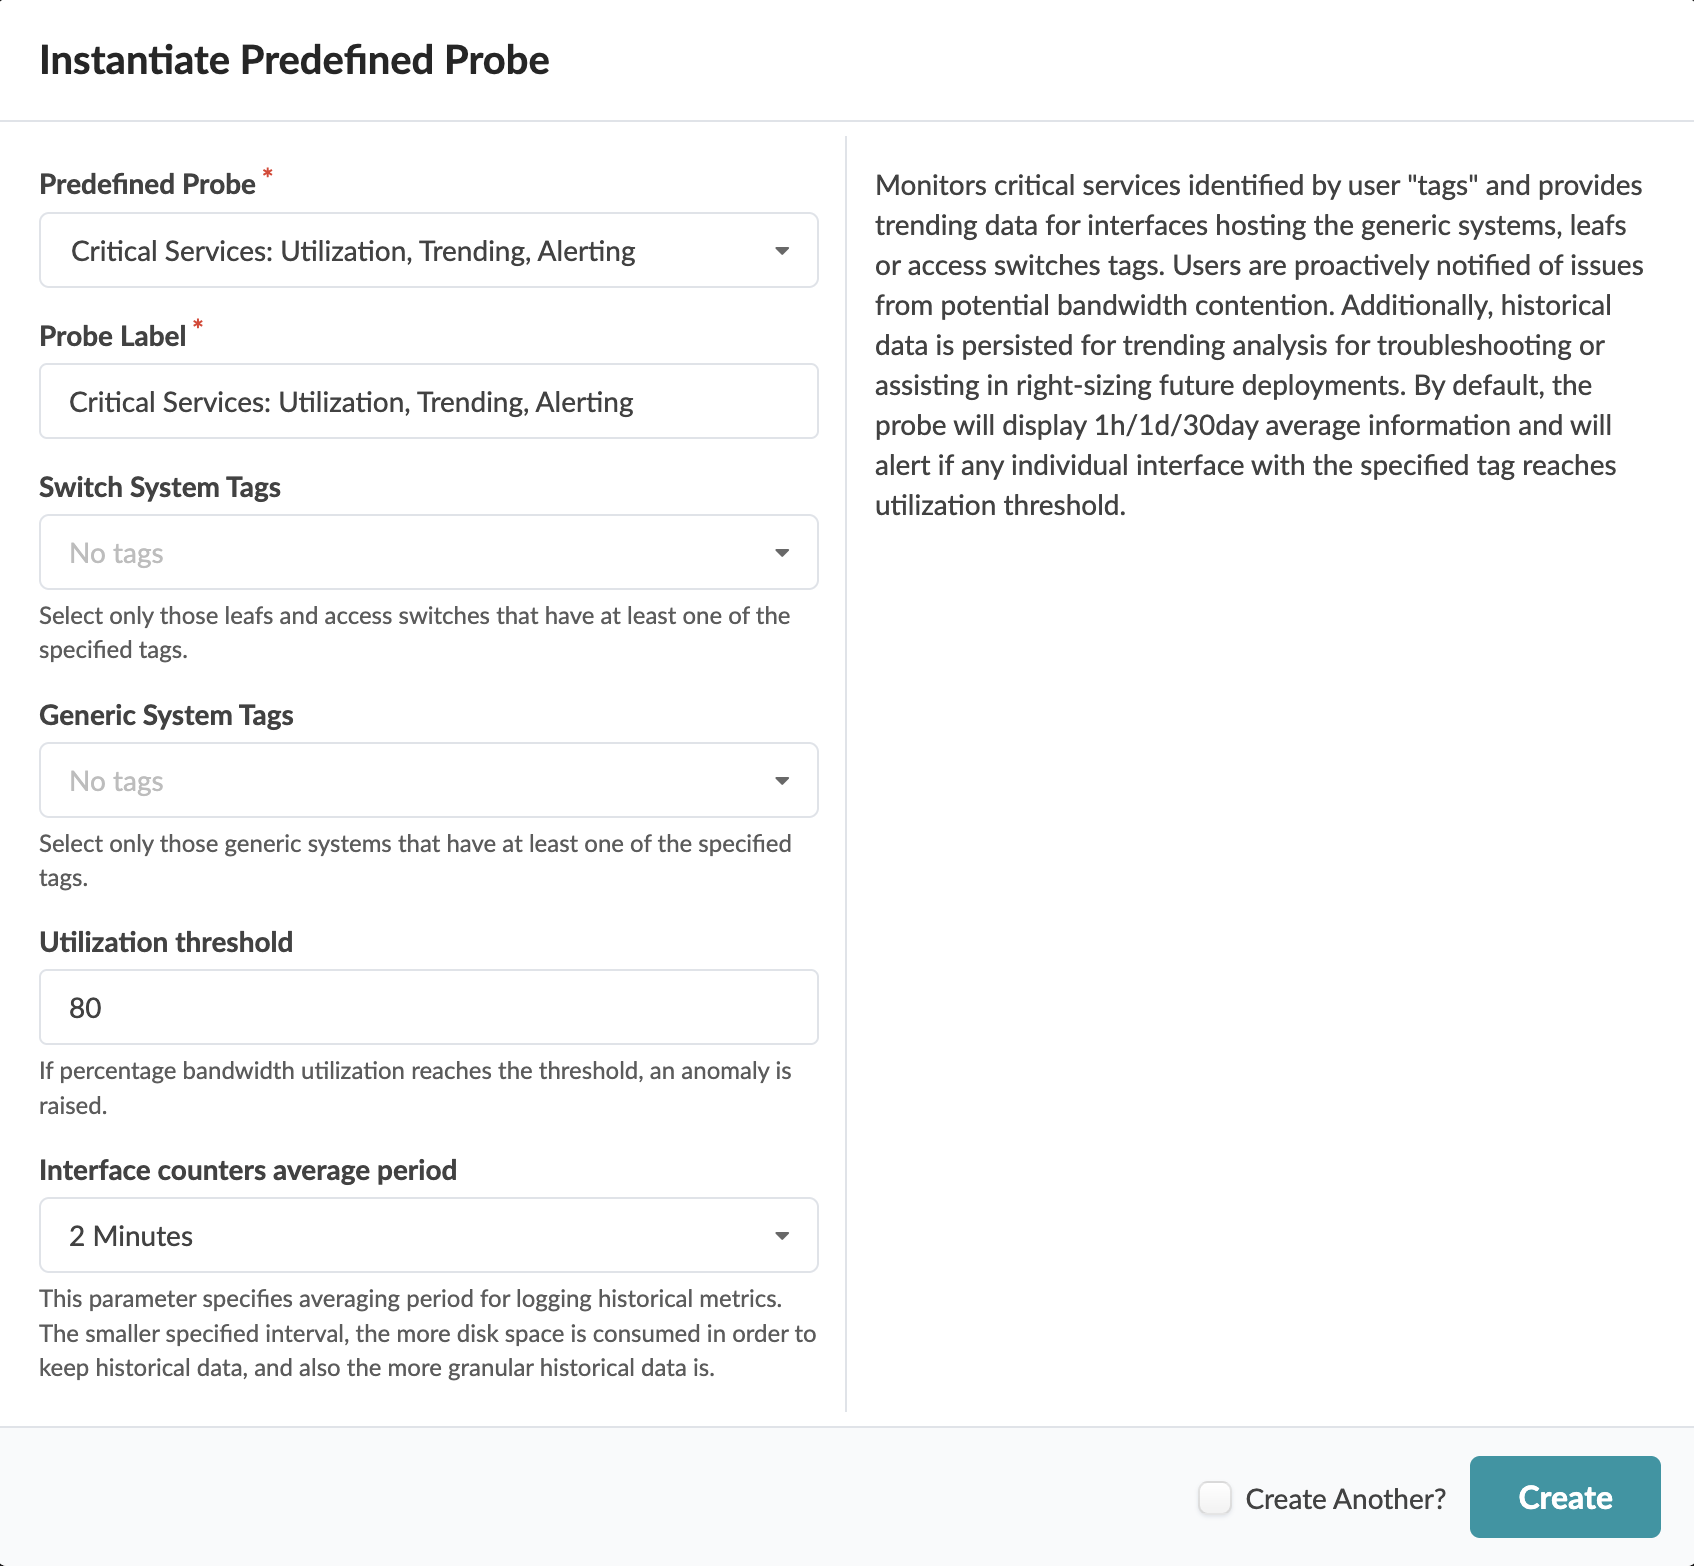Open Generic System Tags 'No tags' selector

(400, 781)
